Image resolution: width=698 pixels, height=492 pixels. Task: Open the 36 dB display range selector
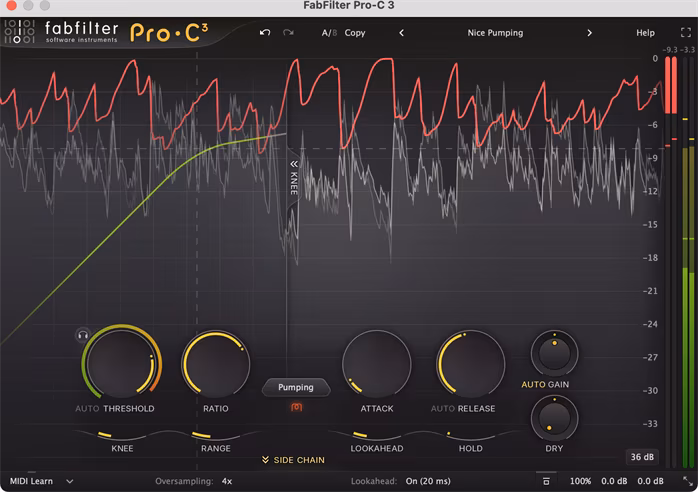(642, 457)
